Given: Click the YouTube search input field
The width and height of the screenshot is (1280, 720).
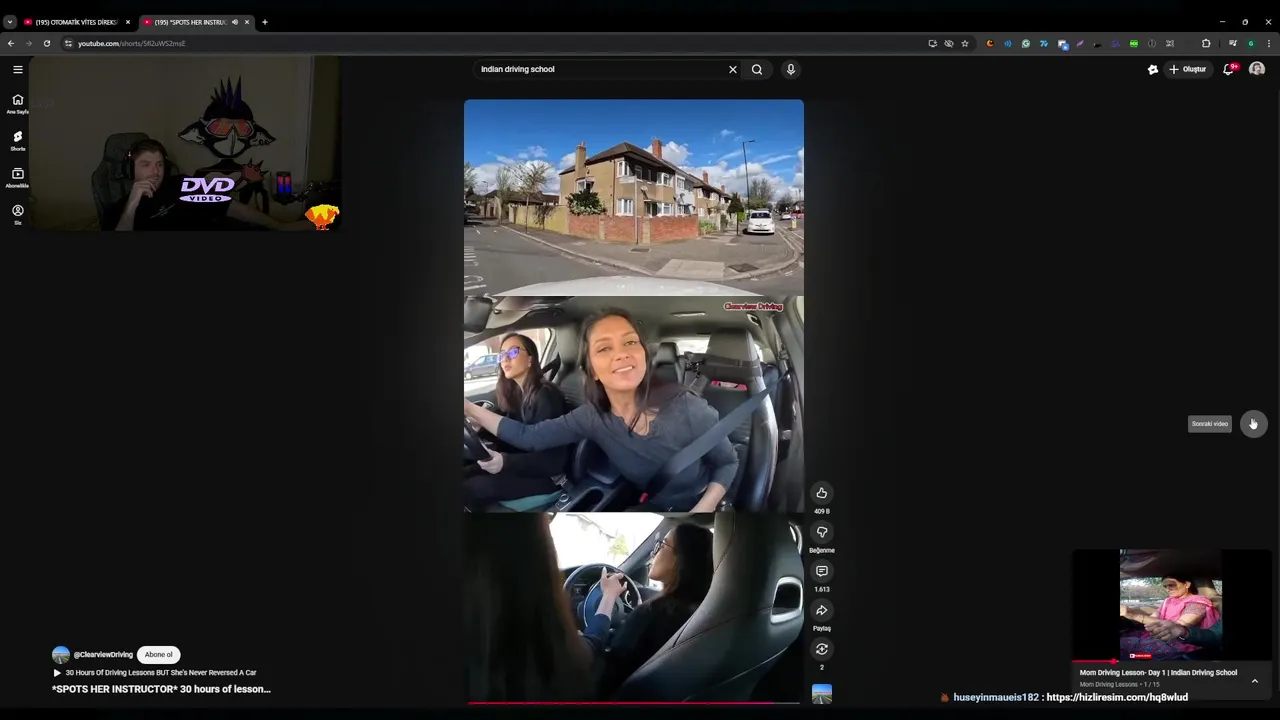Looking at the screenshot, I should [600, 69].
